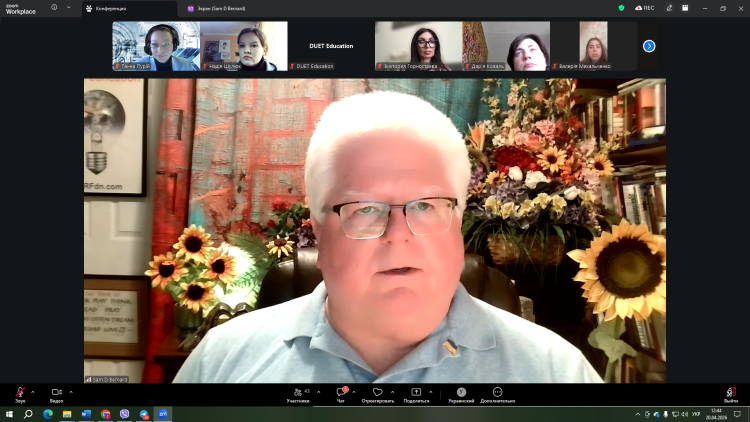Toggle the camera with Видео button

pos(56,393)
